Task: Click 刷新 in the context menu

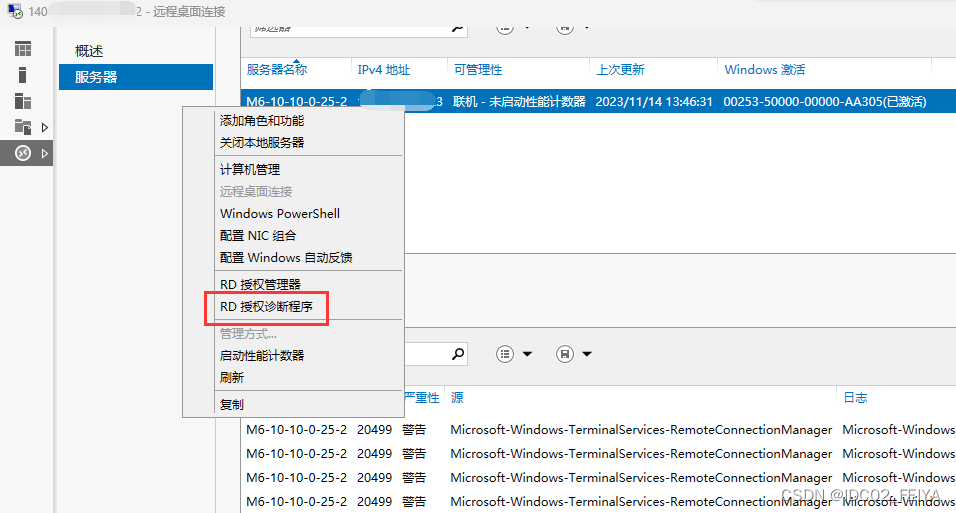Action: point(232,378)
